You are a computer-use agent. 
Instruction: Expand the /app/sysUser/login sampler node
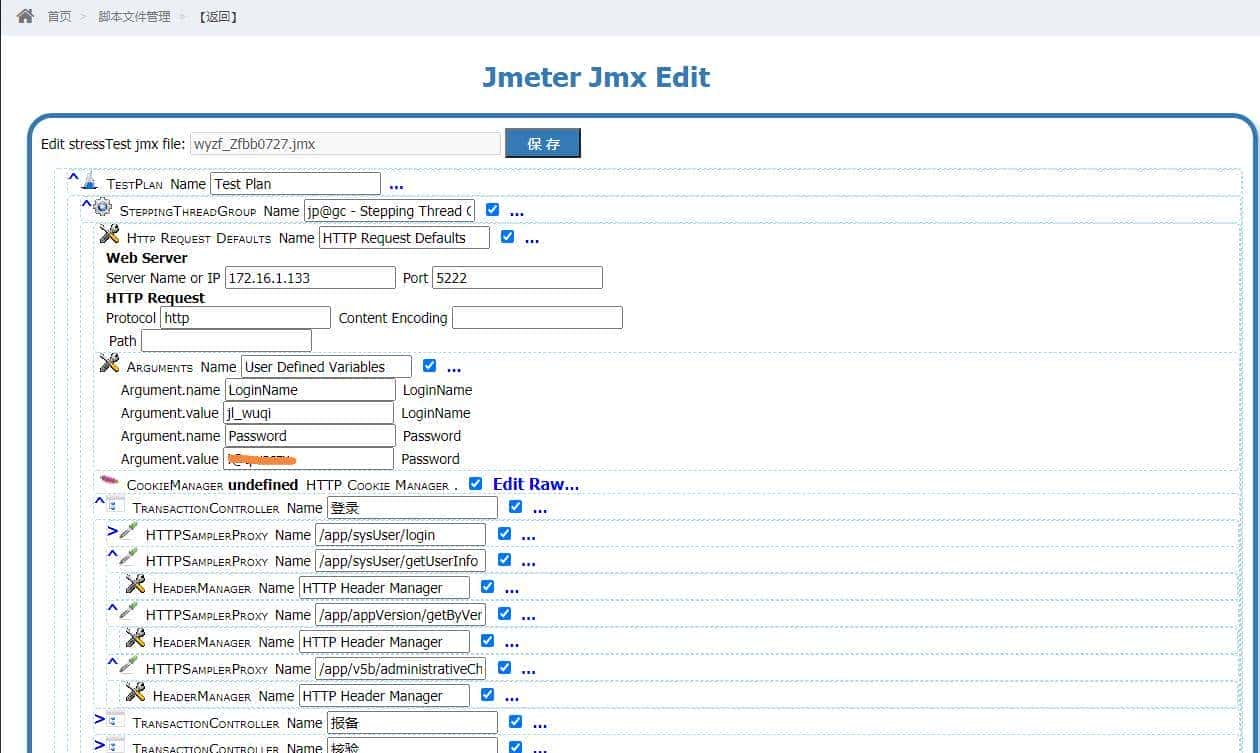(112, 532)
